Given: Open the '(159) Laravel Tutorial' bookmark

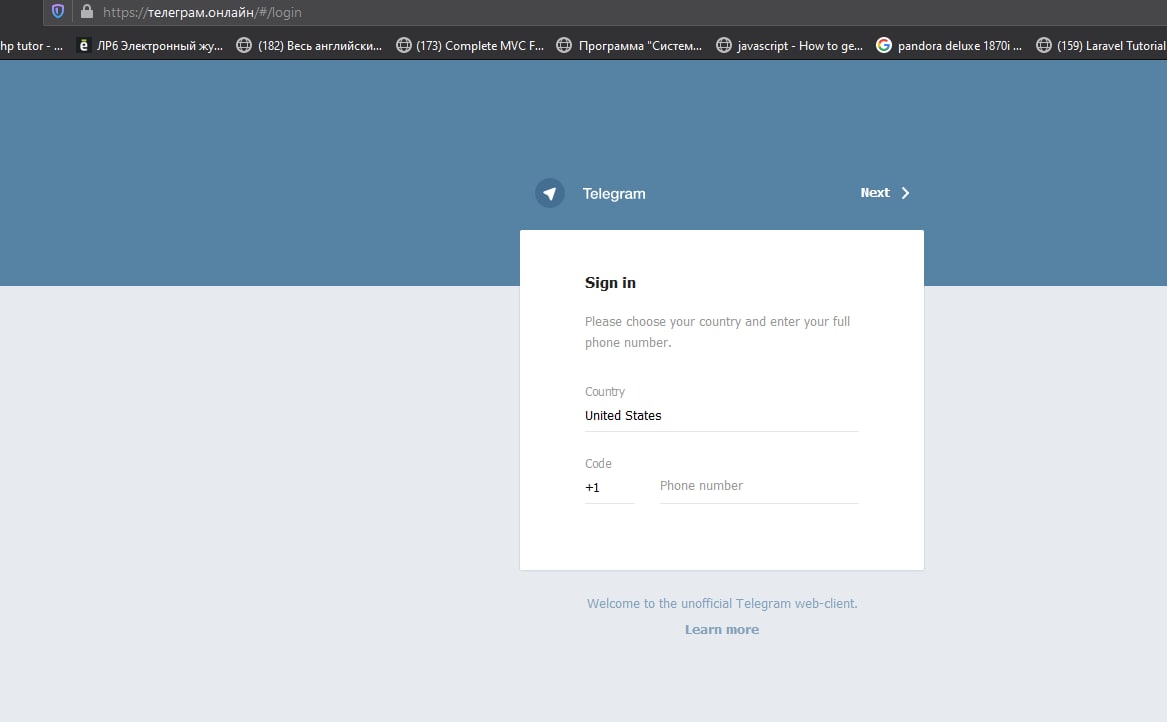Looking at the screenshot, I should click(1101, 45).
